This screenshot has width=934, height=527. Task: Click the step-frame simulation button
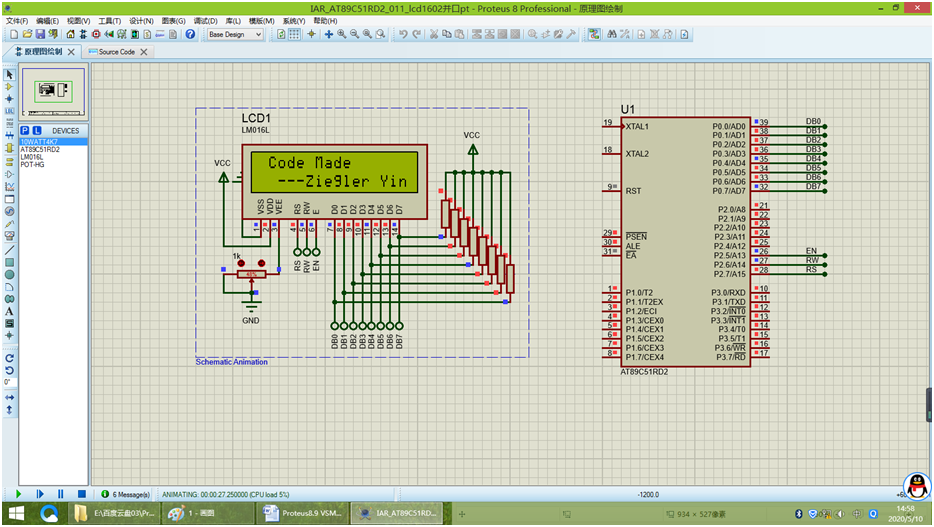point(40,494)
